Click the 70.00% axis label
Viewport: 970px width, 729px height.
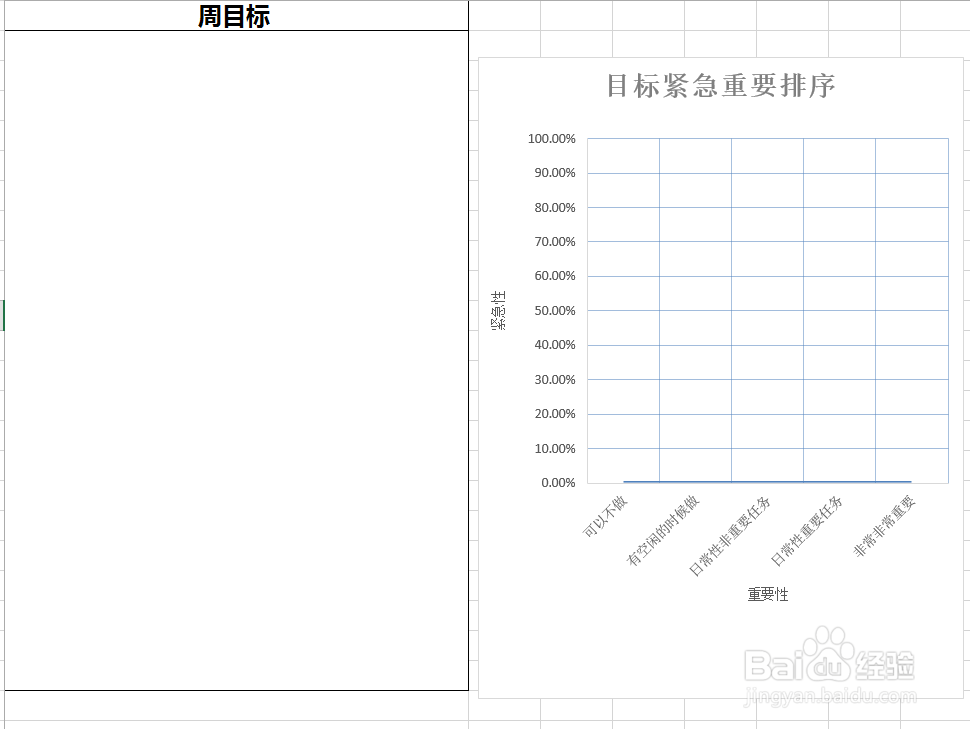coord(555,241)
